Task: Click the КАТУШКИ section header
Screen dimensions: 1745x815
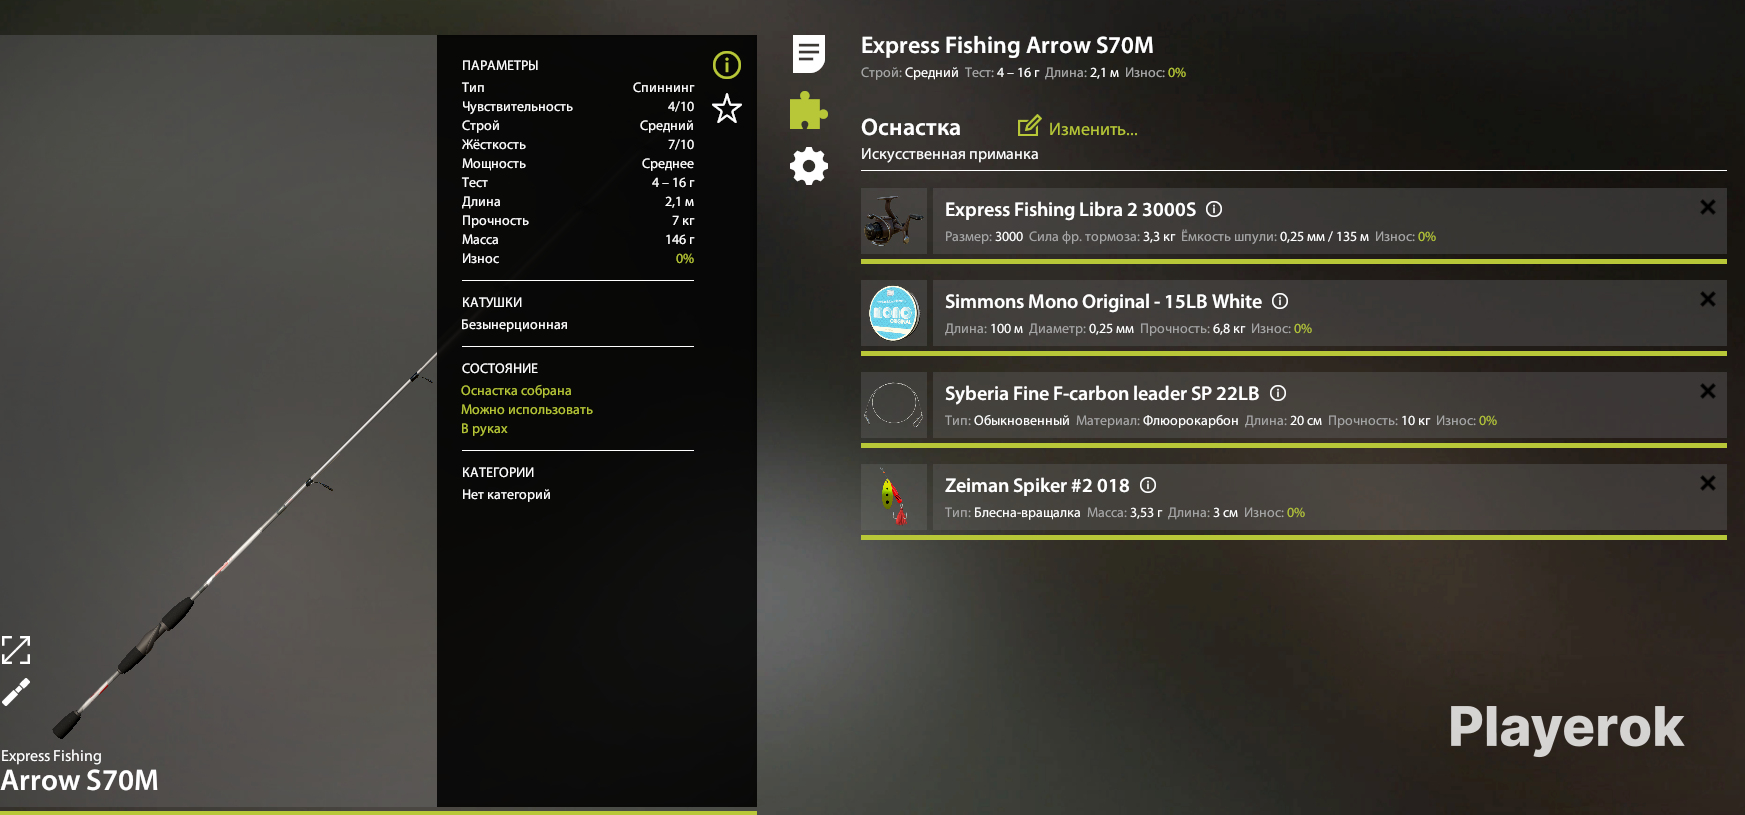Action: click(x=492, y=302)
